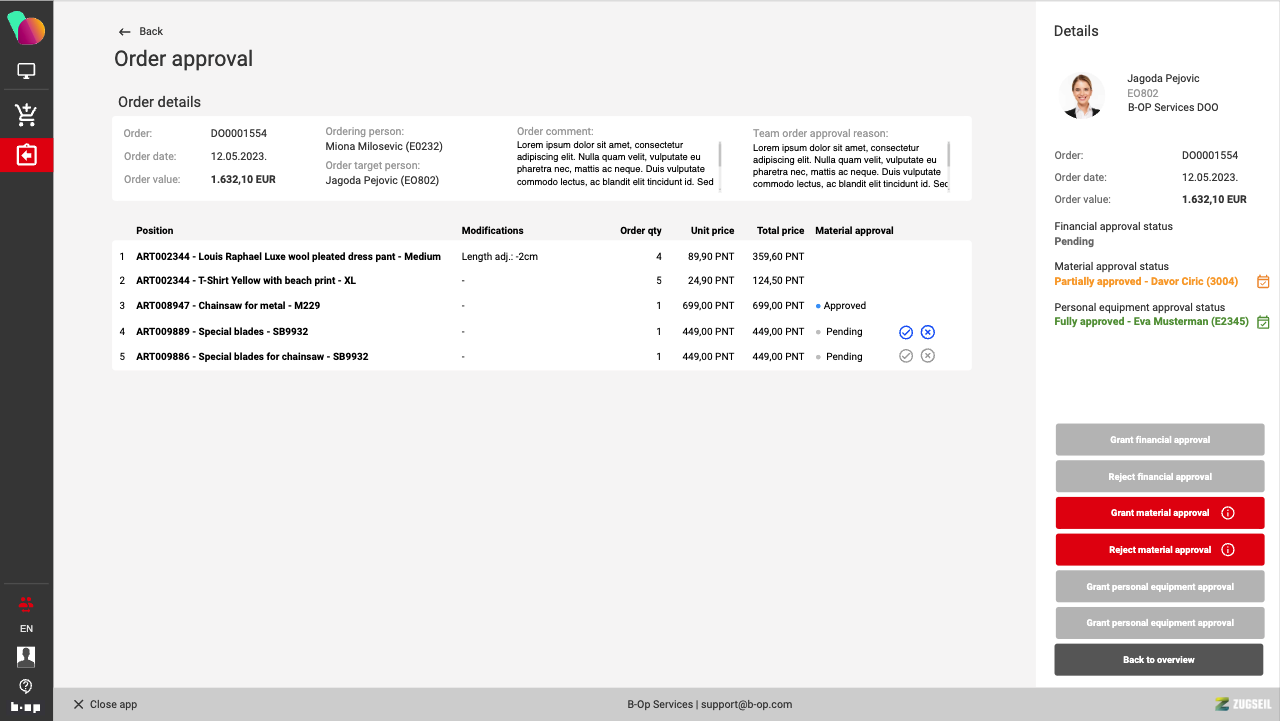This screenshot has width=1280, height=721.
Task: Open green calendar icon for personal equipment
Action: point(1263,322)
